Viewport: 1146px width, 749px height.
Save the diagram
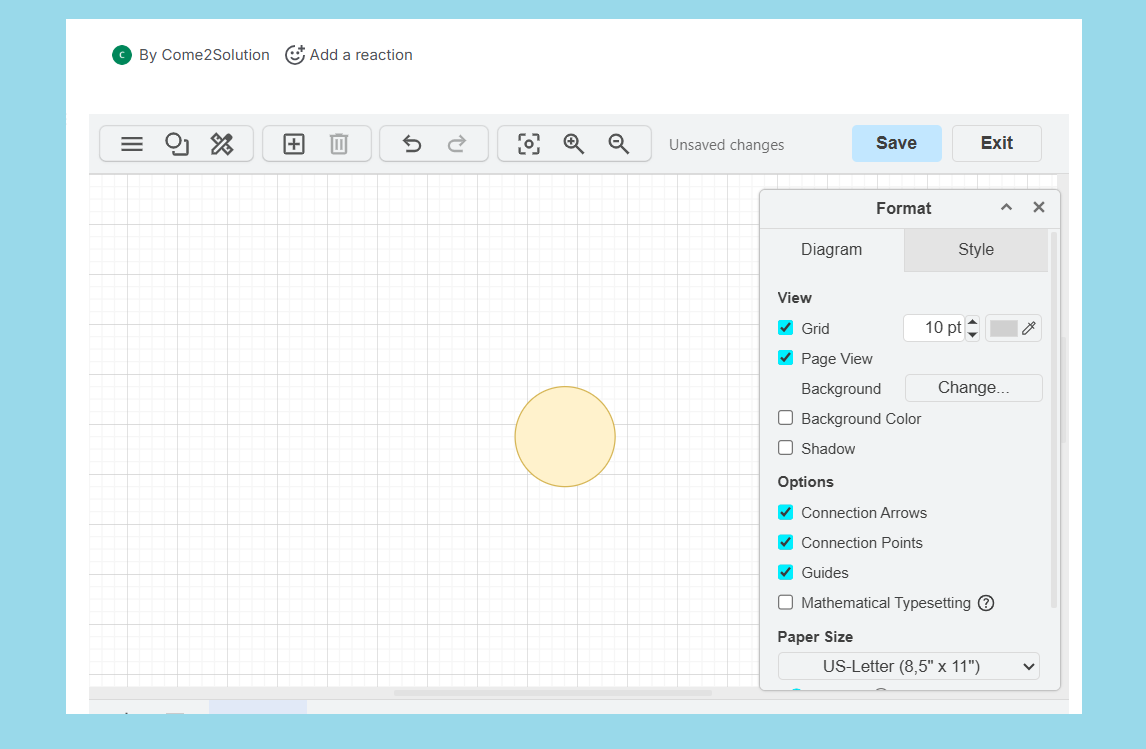tap(896, 143)
